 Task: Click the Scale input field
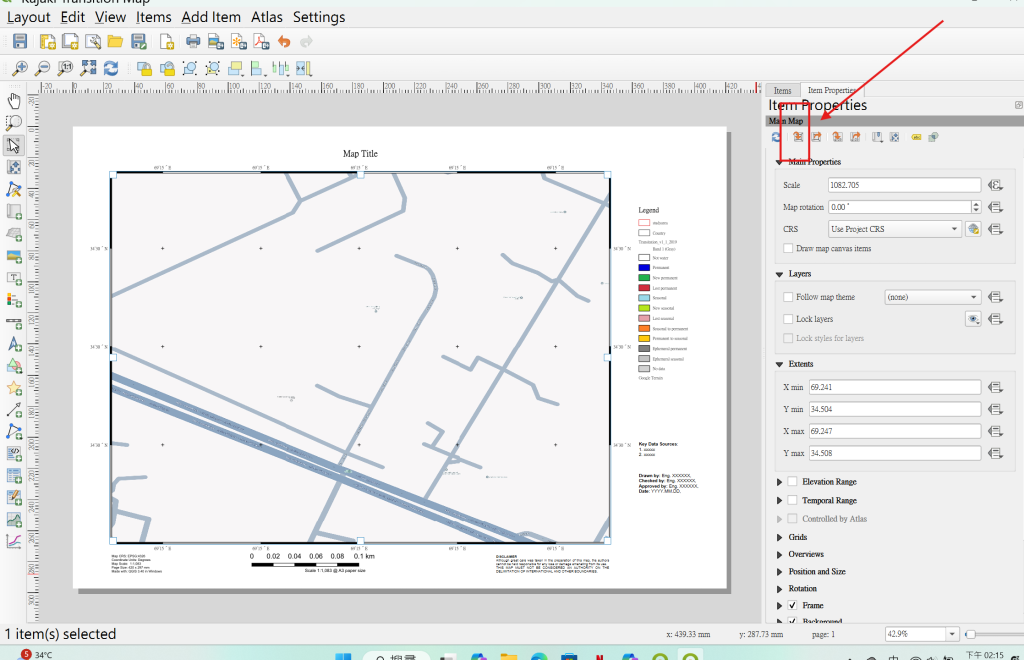[x=904, y=185]
